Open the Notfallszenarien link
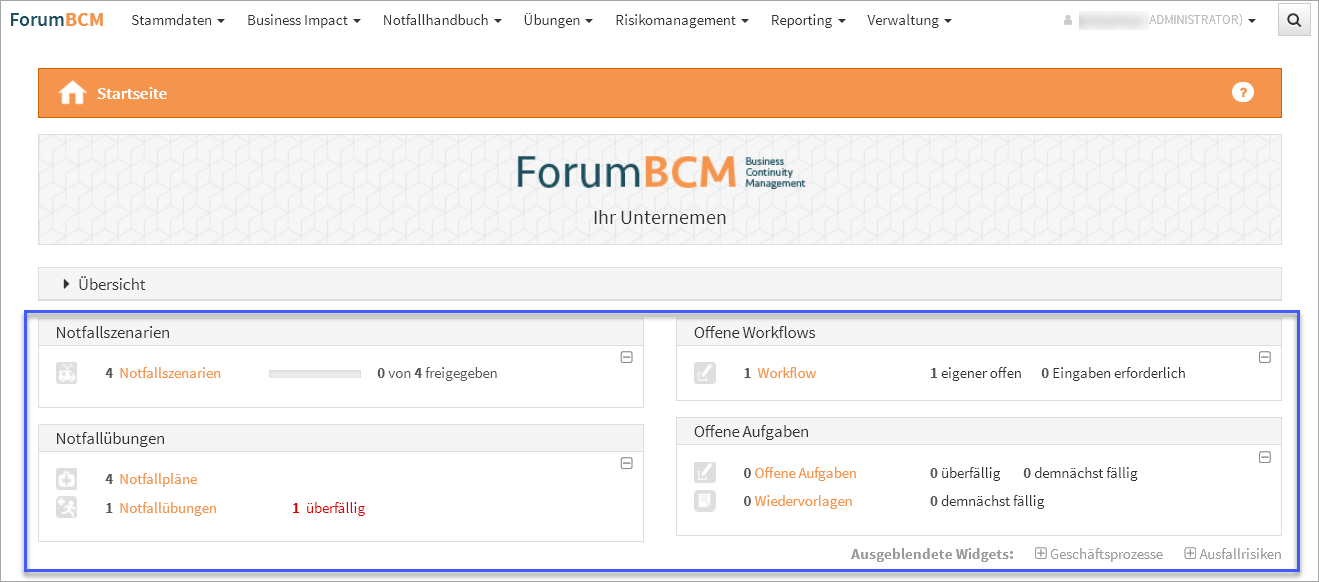Viewport: 1319px width, 582px height. (x=170, y=373)
